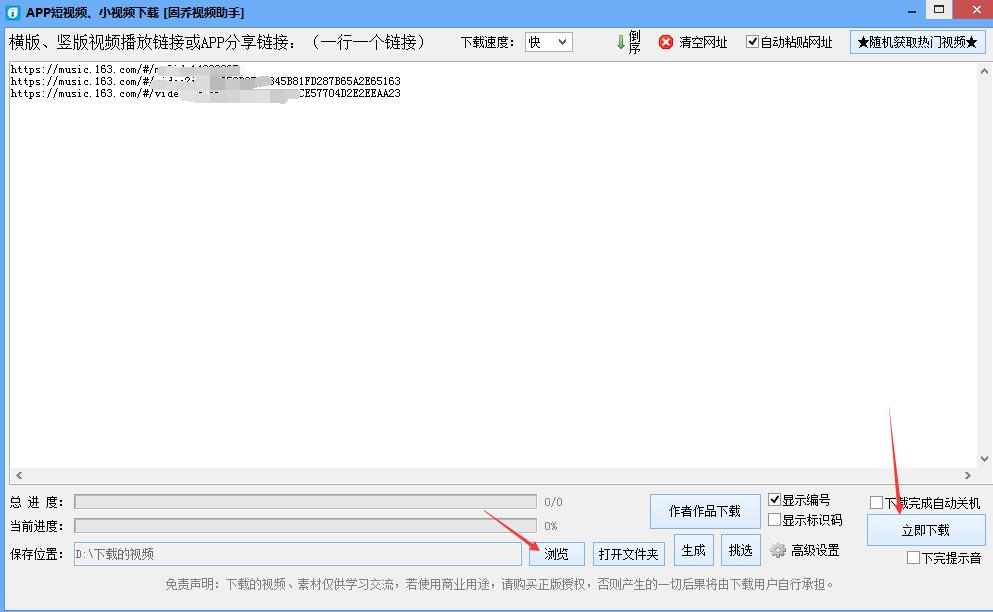Click the 挑选 button
Viewport: 993px width, 612px height.
[x=740, y=550]
